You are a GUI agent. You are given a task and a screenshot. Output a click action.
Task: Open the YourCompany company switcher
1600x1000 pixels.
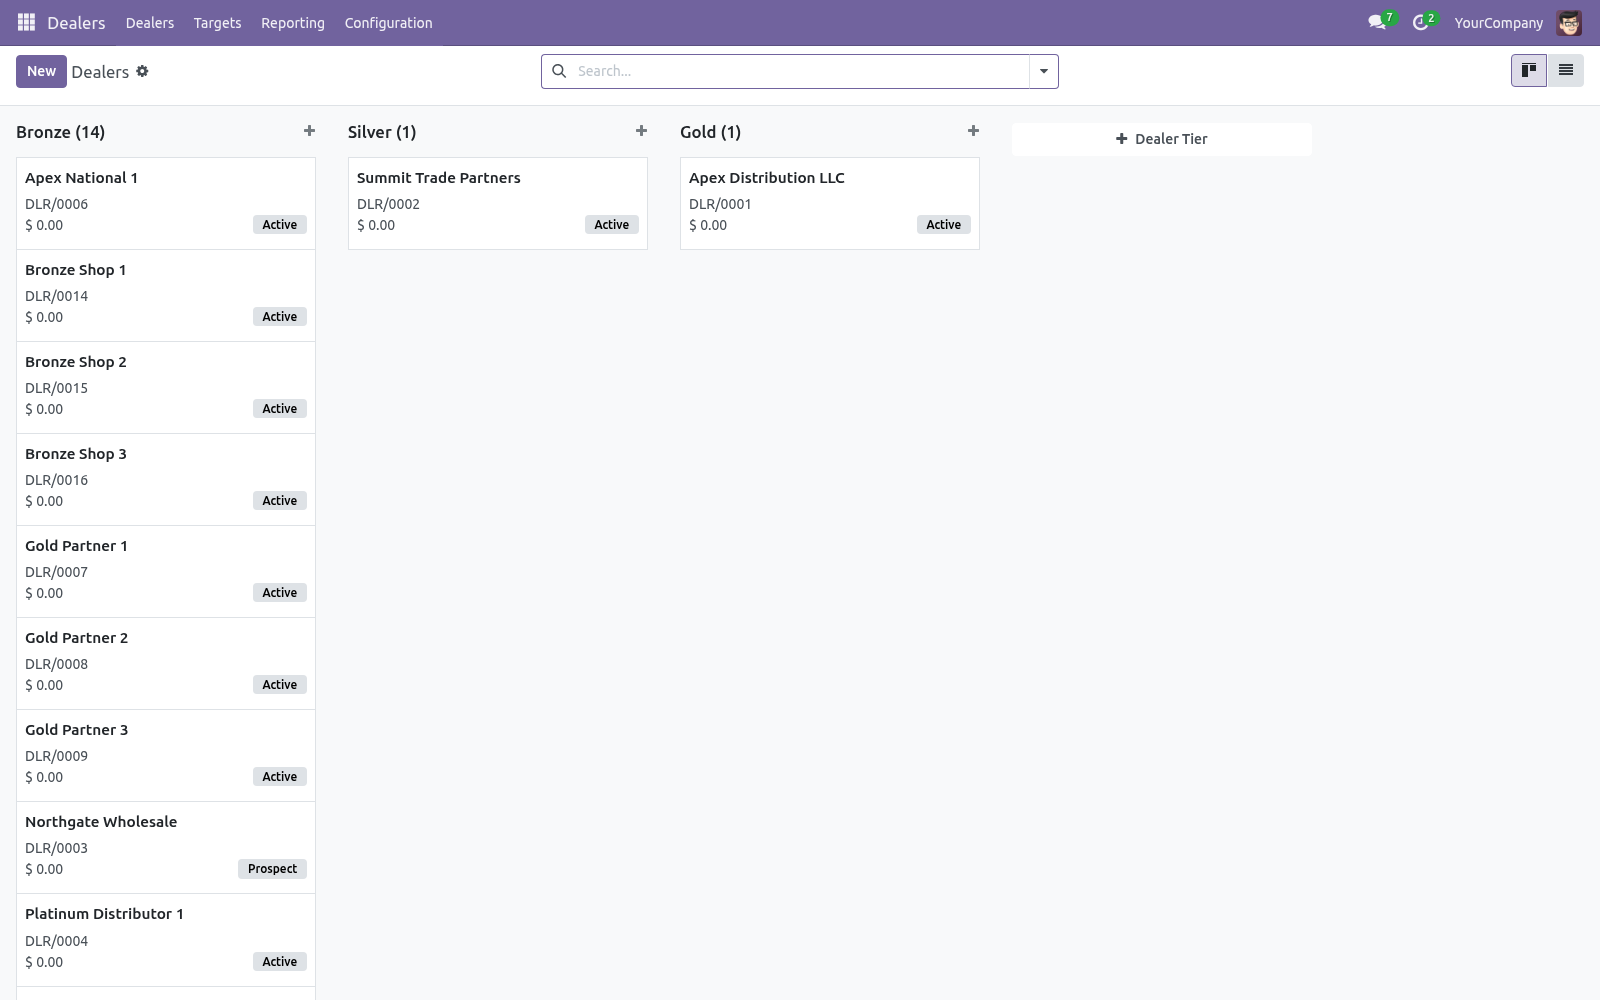tap(1498, 23)
